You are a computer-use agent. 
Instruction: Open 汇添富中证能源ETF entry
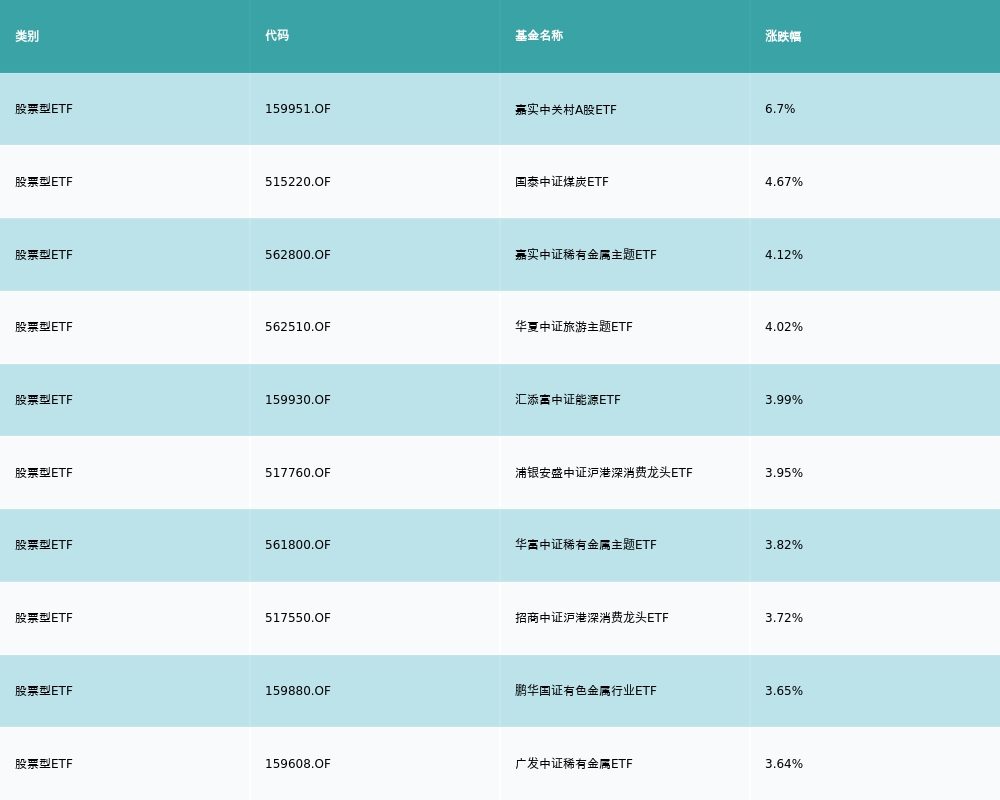pos(568,400)
